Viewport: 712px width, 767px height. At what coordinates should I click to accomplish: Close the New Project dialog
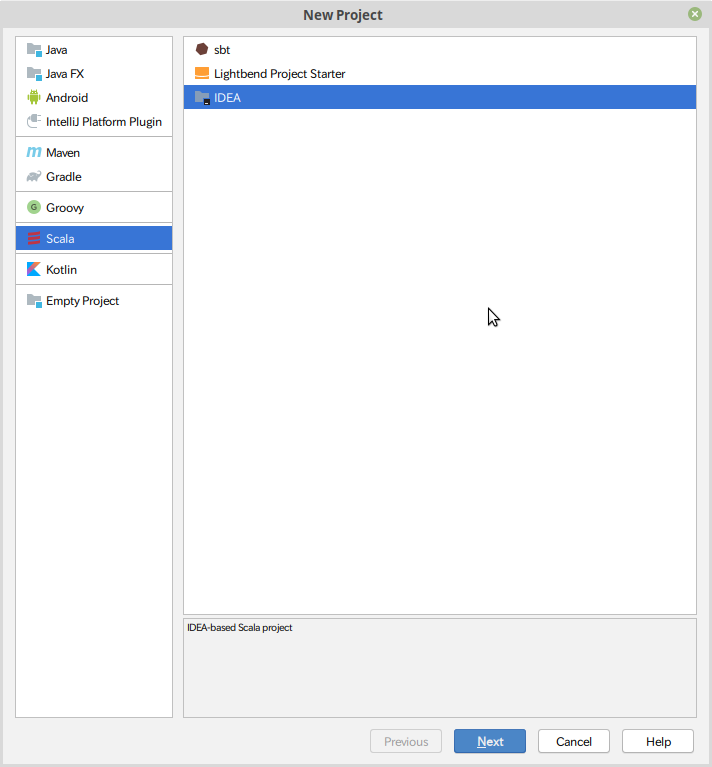tap(694, 14)
